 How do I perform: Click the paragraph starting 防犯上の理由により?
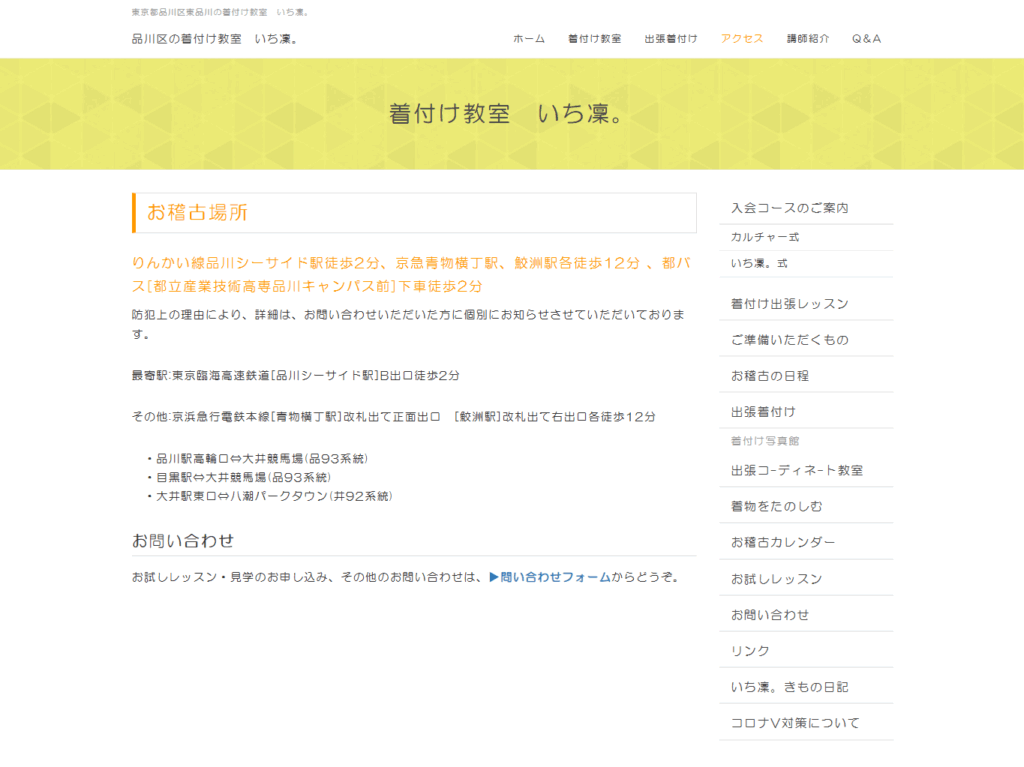(x=408, y=324)
